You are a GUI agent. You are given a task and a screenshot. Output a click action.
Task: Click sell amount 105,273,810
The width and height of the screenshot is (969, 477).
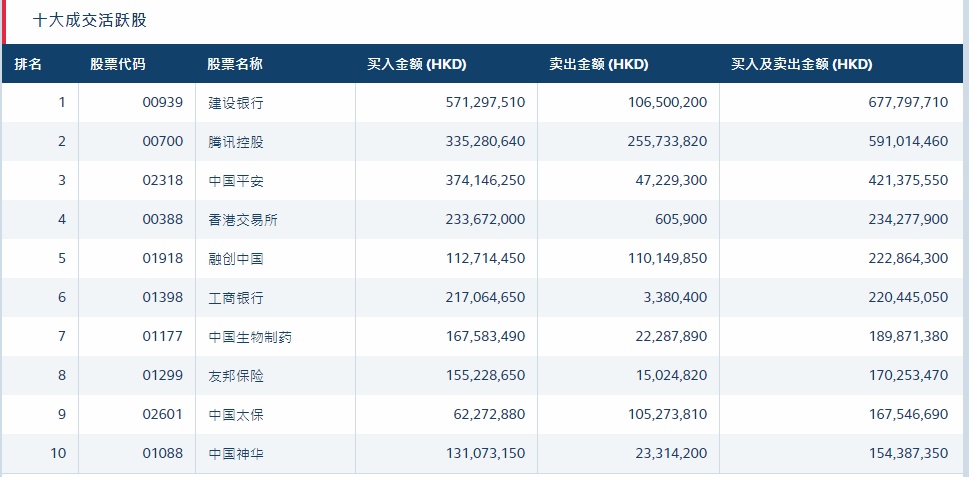pos(667,414)
